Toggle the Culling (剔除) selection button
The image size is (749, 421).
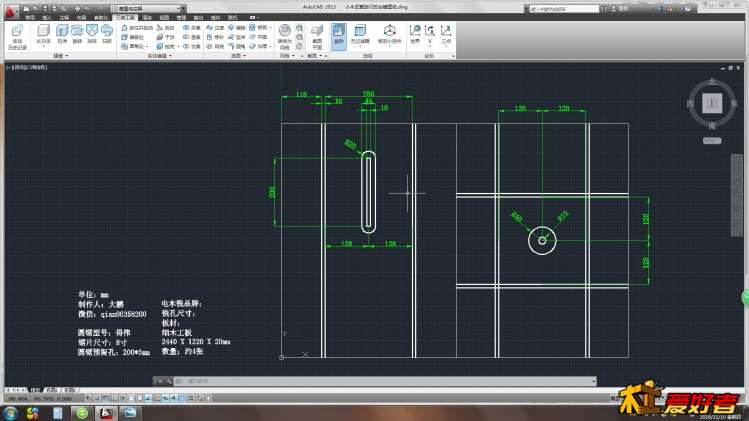click(x=339, y=35)
